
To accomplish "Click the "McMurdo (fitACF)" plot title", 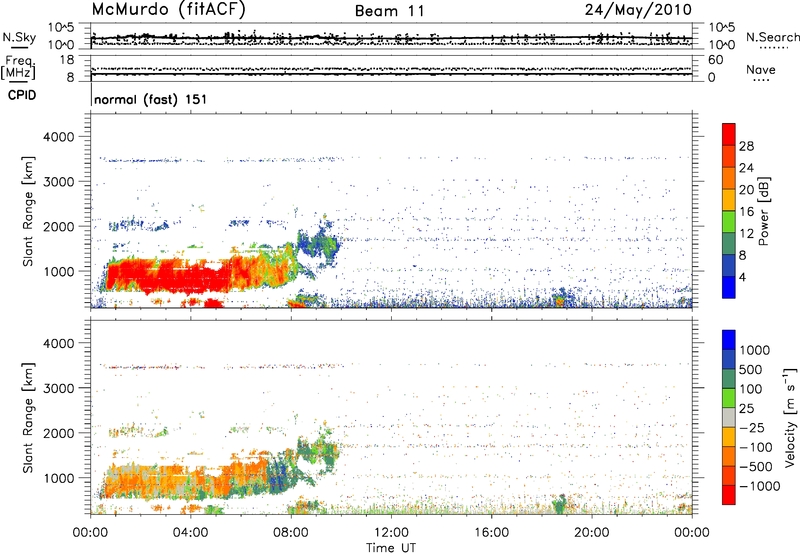I will point(168,10).
